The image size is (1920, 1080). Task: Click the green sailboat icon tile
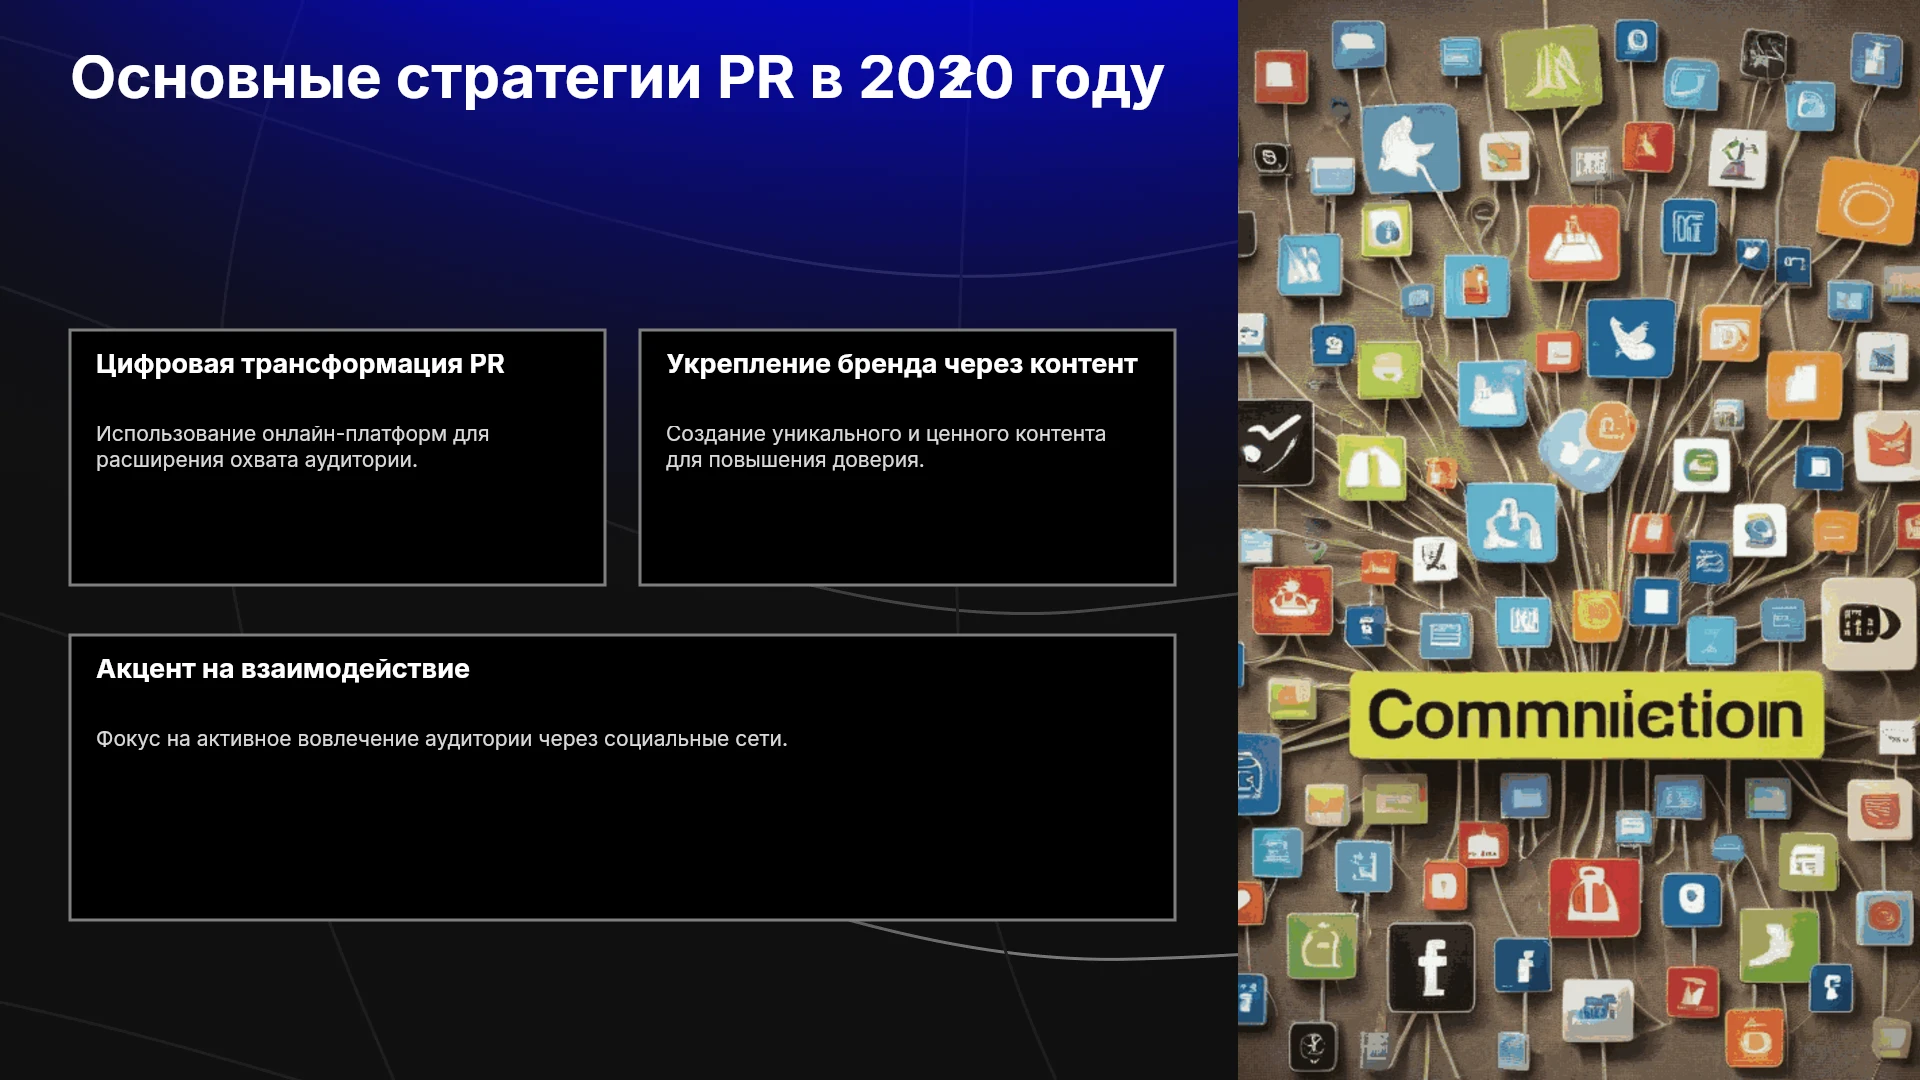[1550, 66]
